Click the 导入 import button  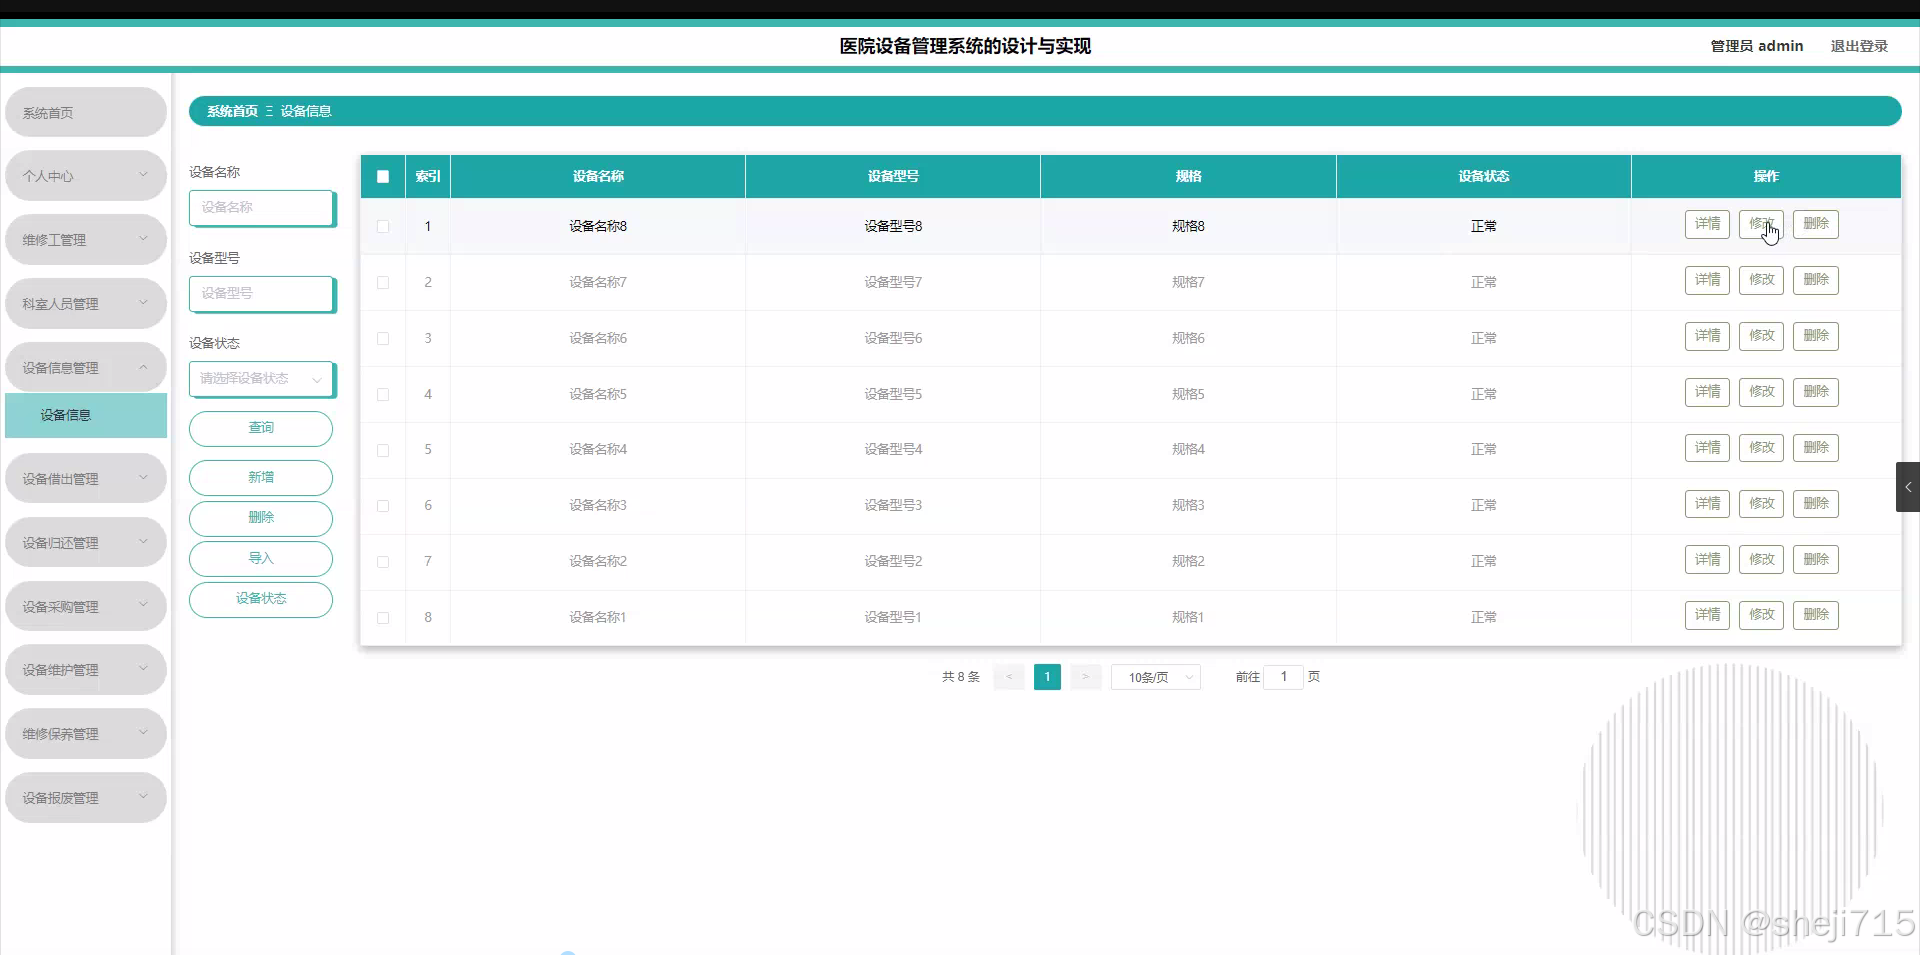click(x=261, y=558)
